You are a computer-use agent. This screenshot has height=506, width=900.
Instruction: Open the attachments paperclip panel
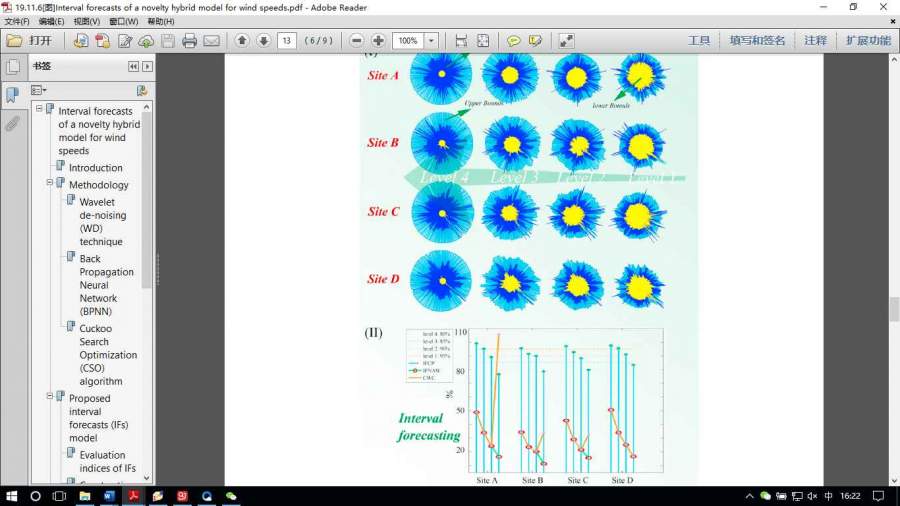12,124
